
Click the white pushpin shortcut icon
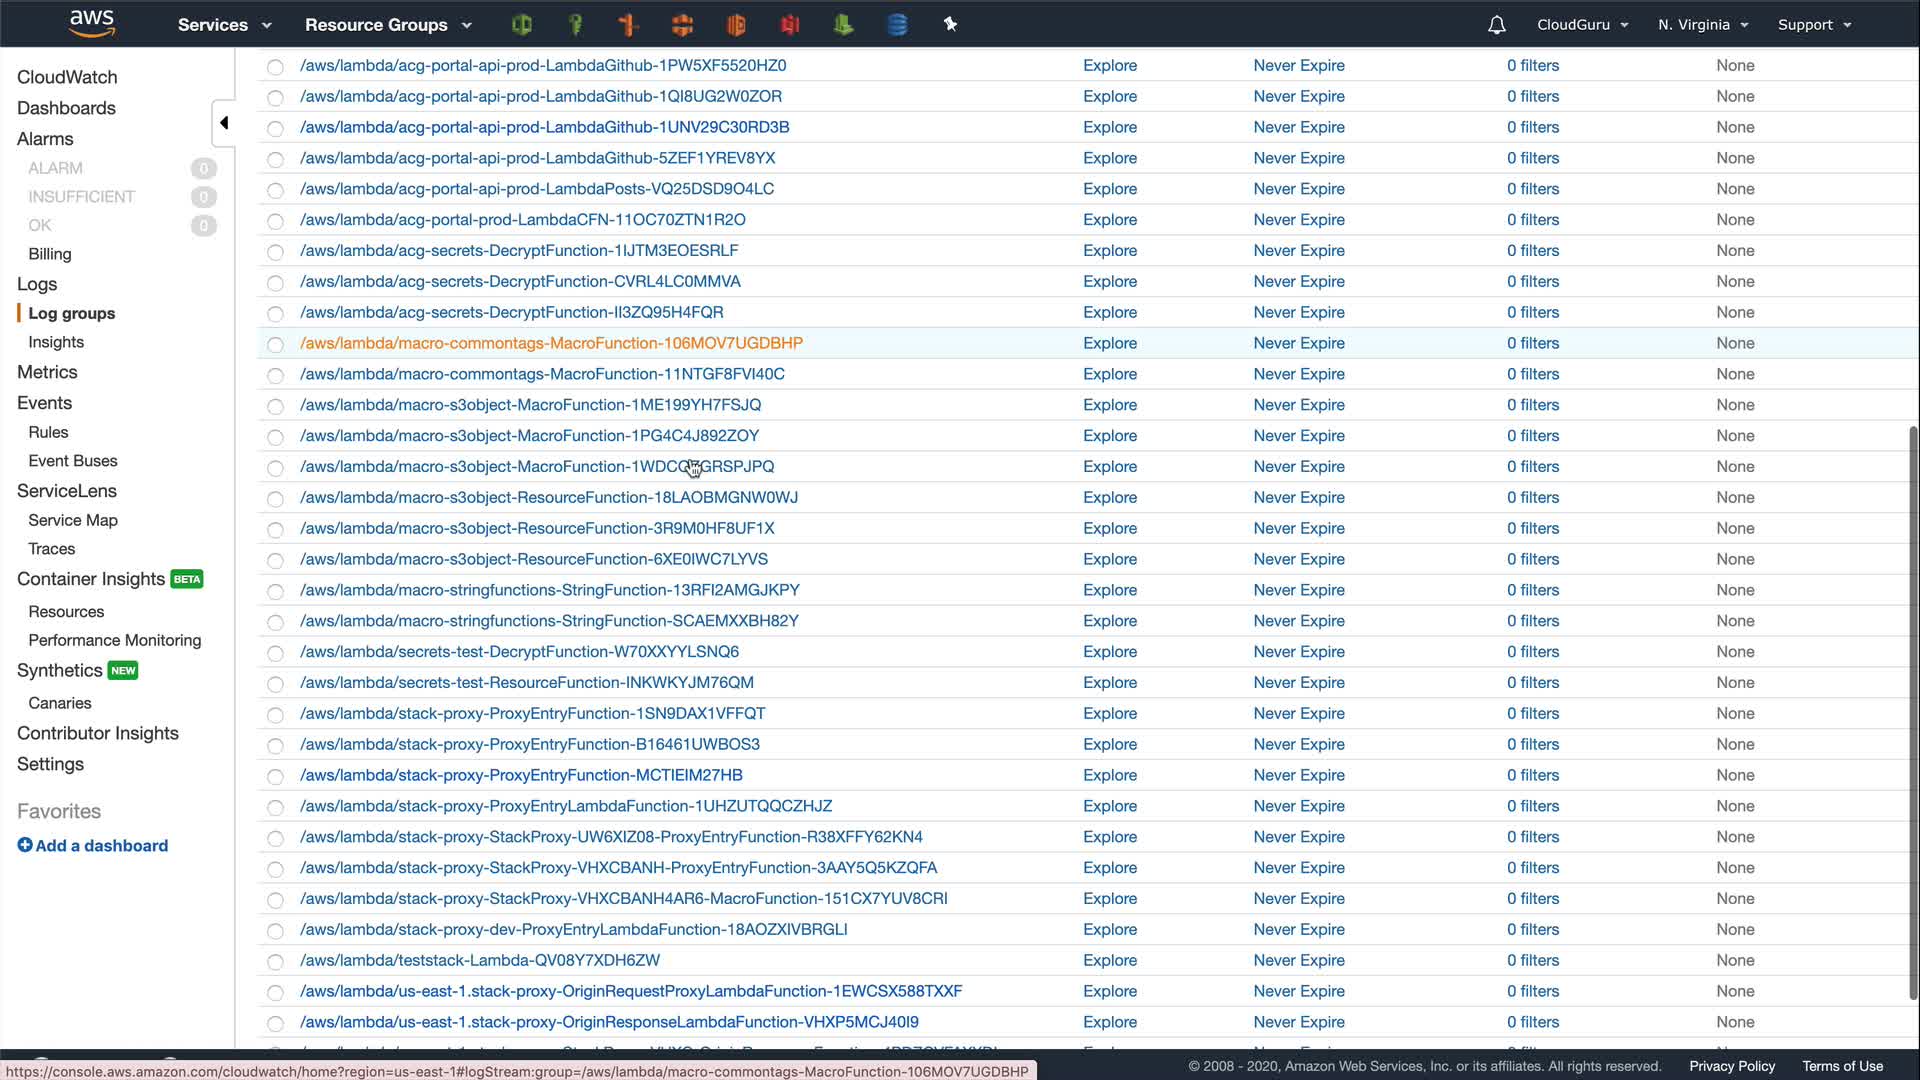[950, 25]
